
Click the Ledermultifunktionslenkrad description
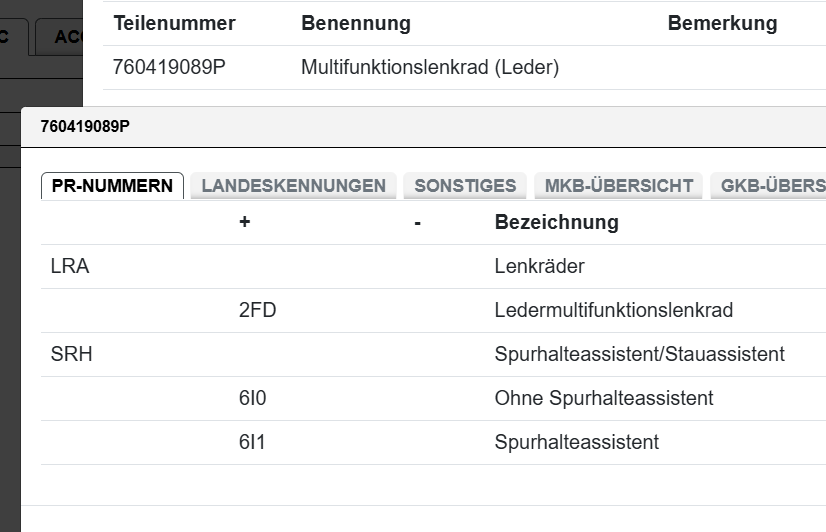click(x=613, y=310)
